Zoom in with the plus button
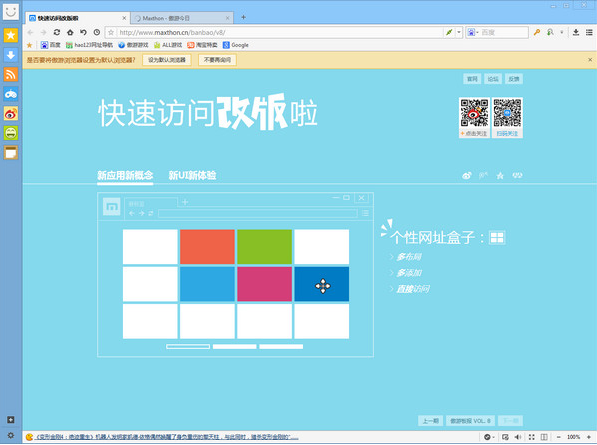Viewport: 597px width, 445px height. [589, 437]
